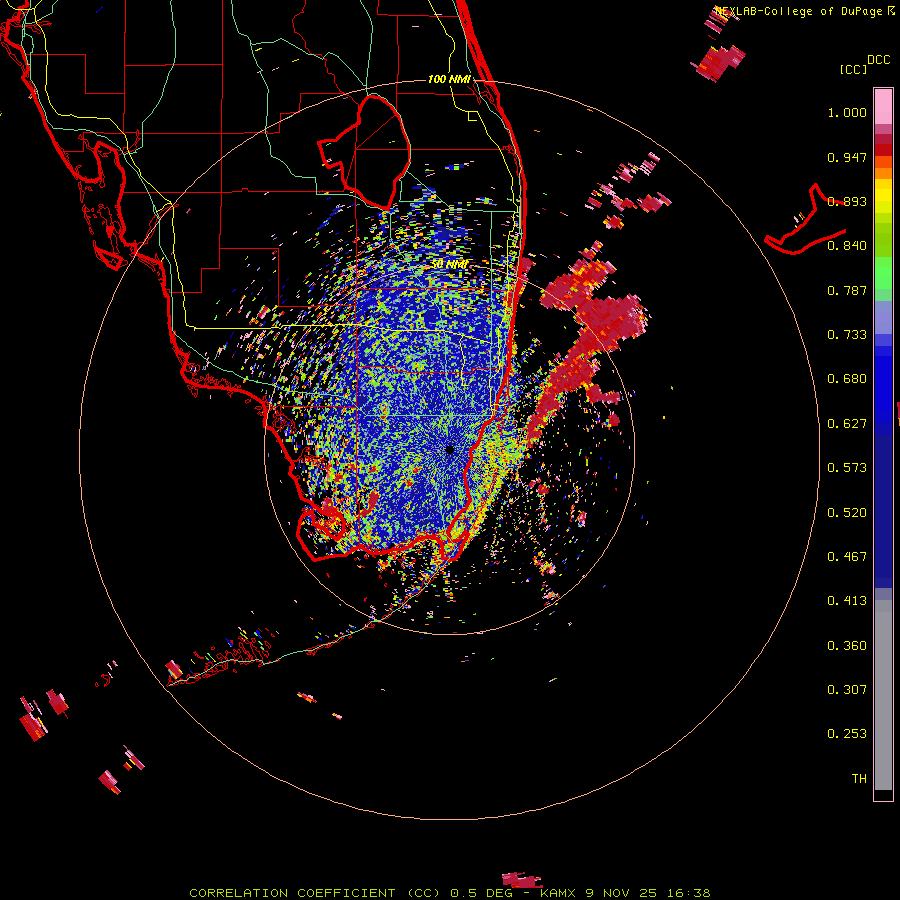Select the 0.627 scale label
Image resolution: width=900 pixels, height=900 pixels.
click(x=847, y=424)
